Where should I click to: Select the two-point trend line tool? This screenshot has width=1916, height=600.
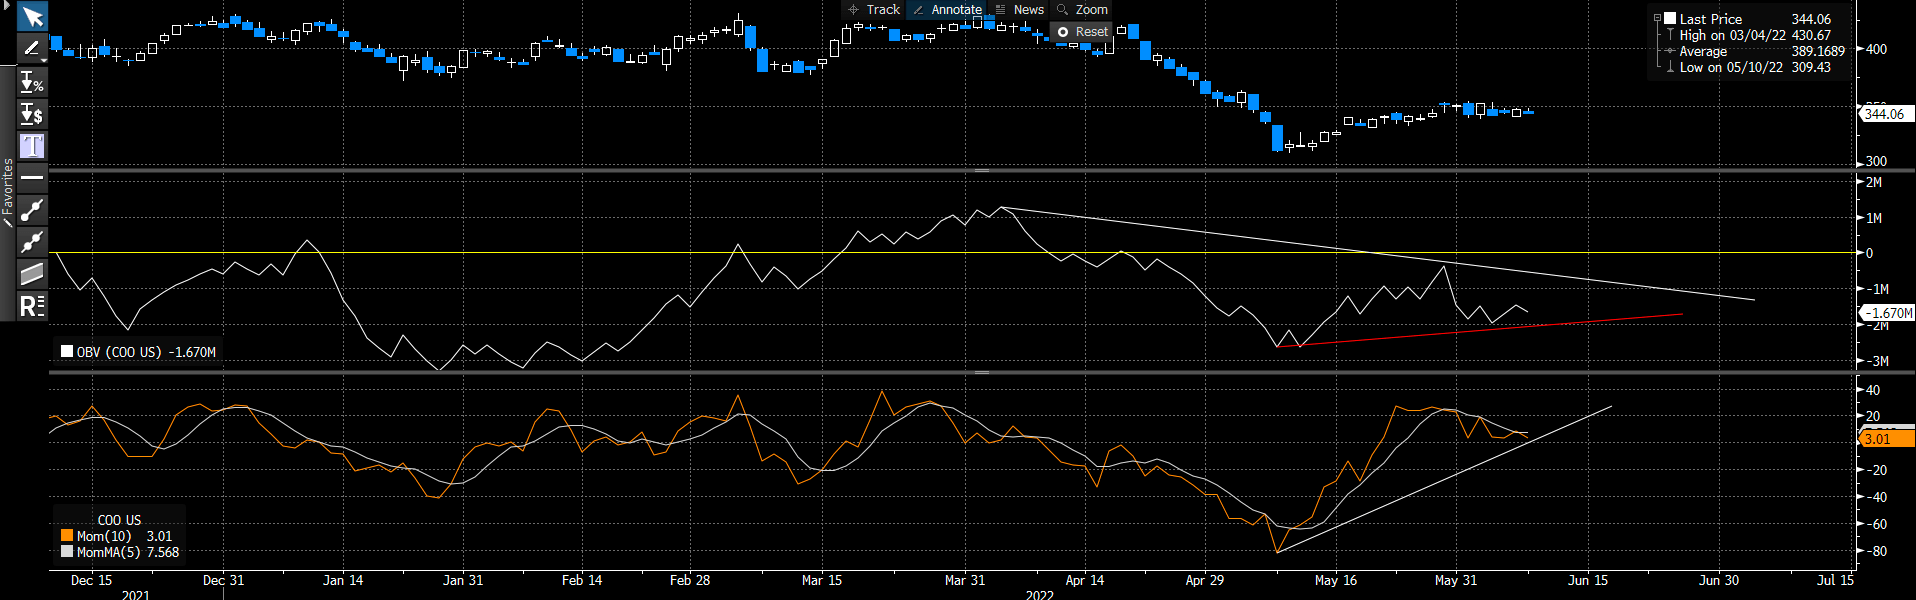pos(32,210)
